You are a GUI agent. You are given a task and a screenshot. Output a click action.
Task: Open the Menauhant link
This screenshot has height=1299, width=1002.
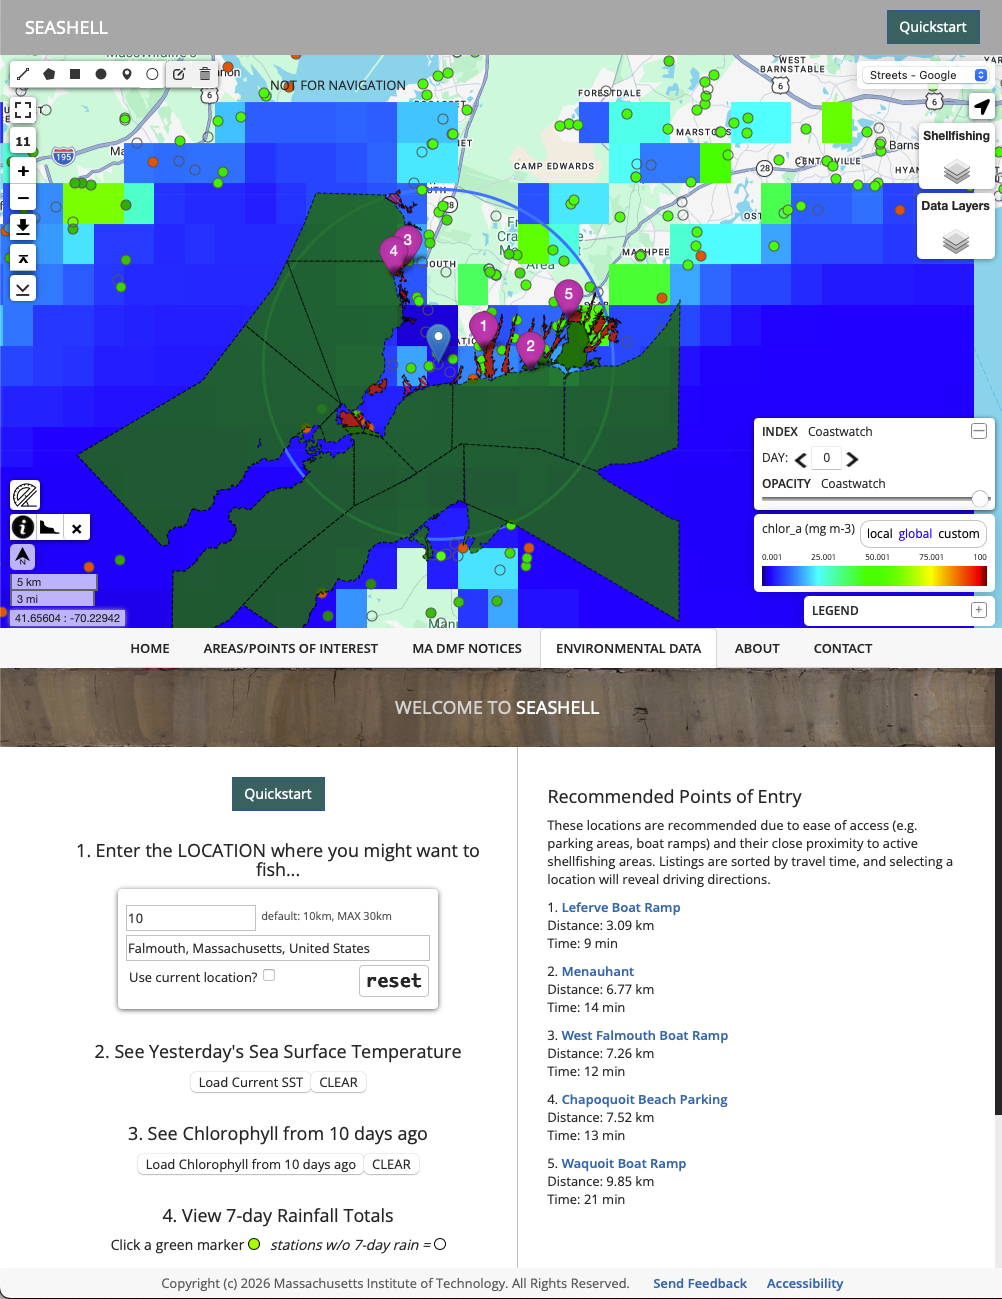598,971
